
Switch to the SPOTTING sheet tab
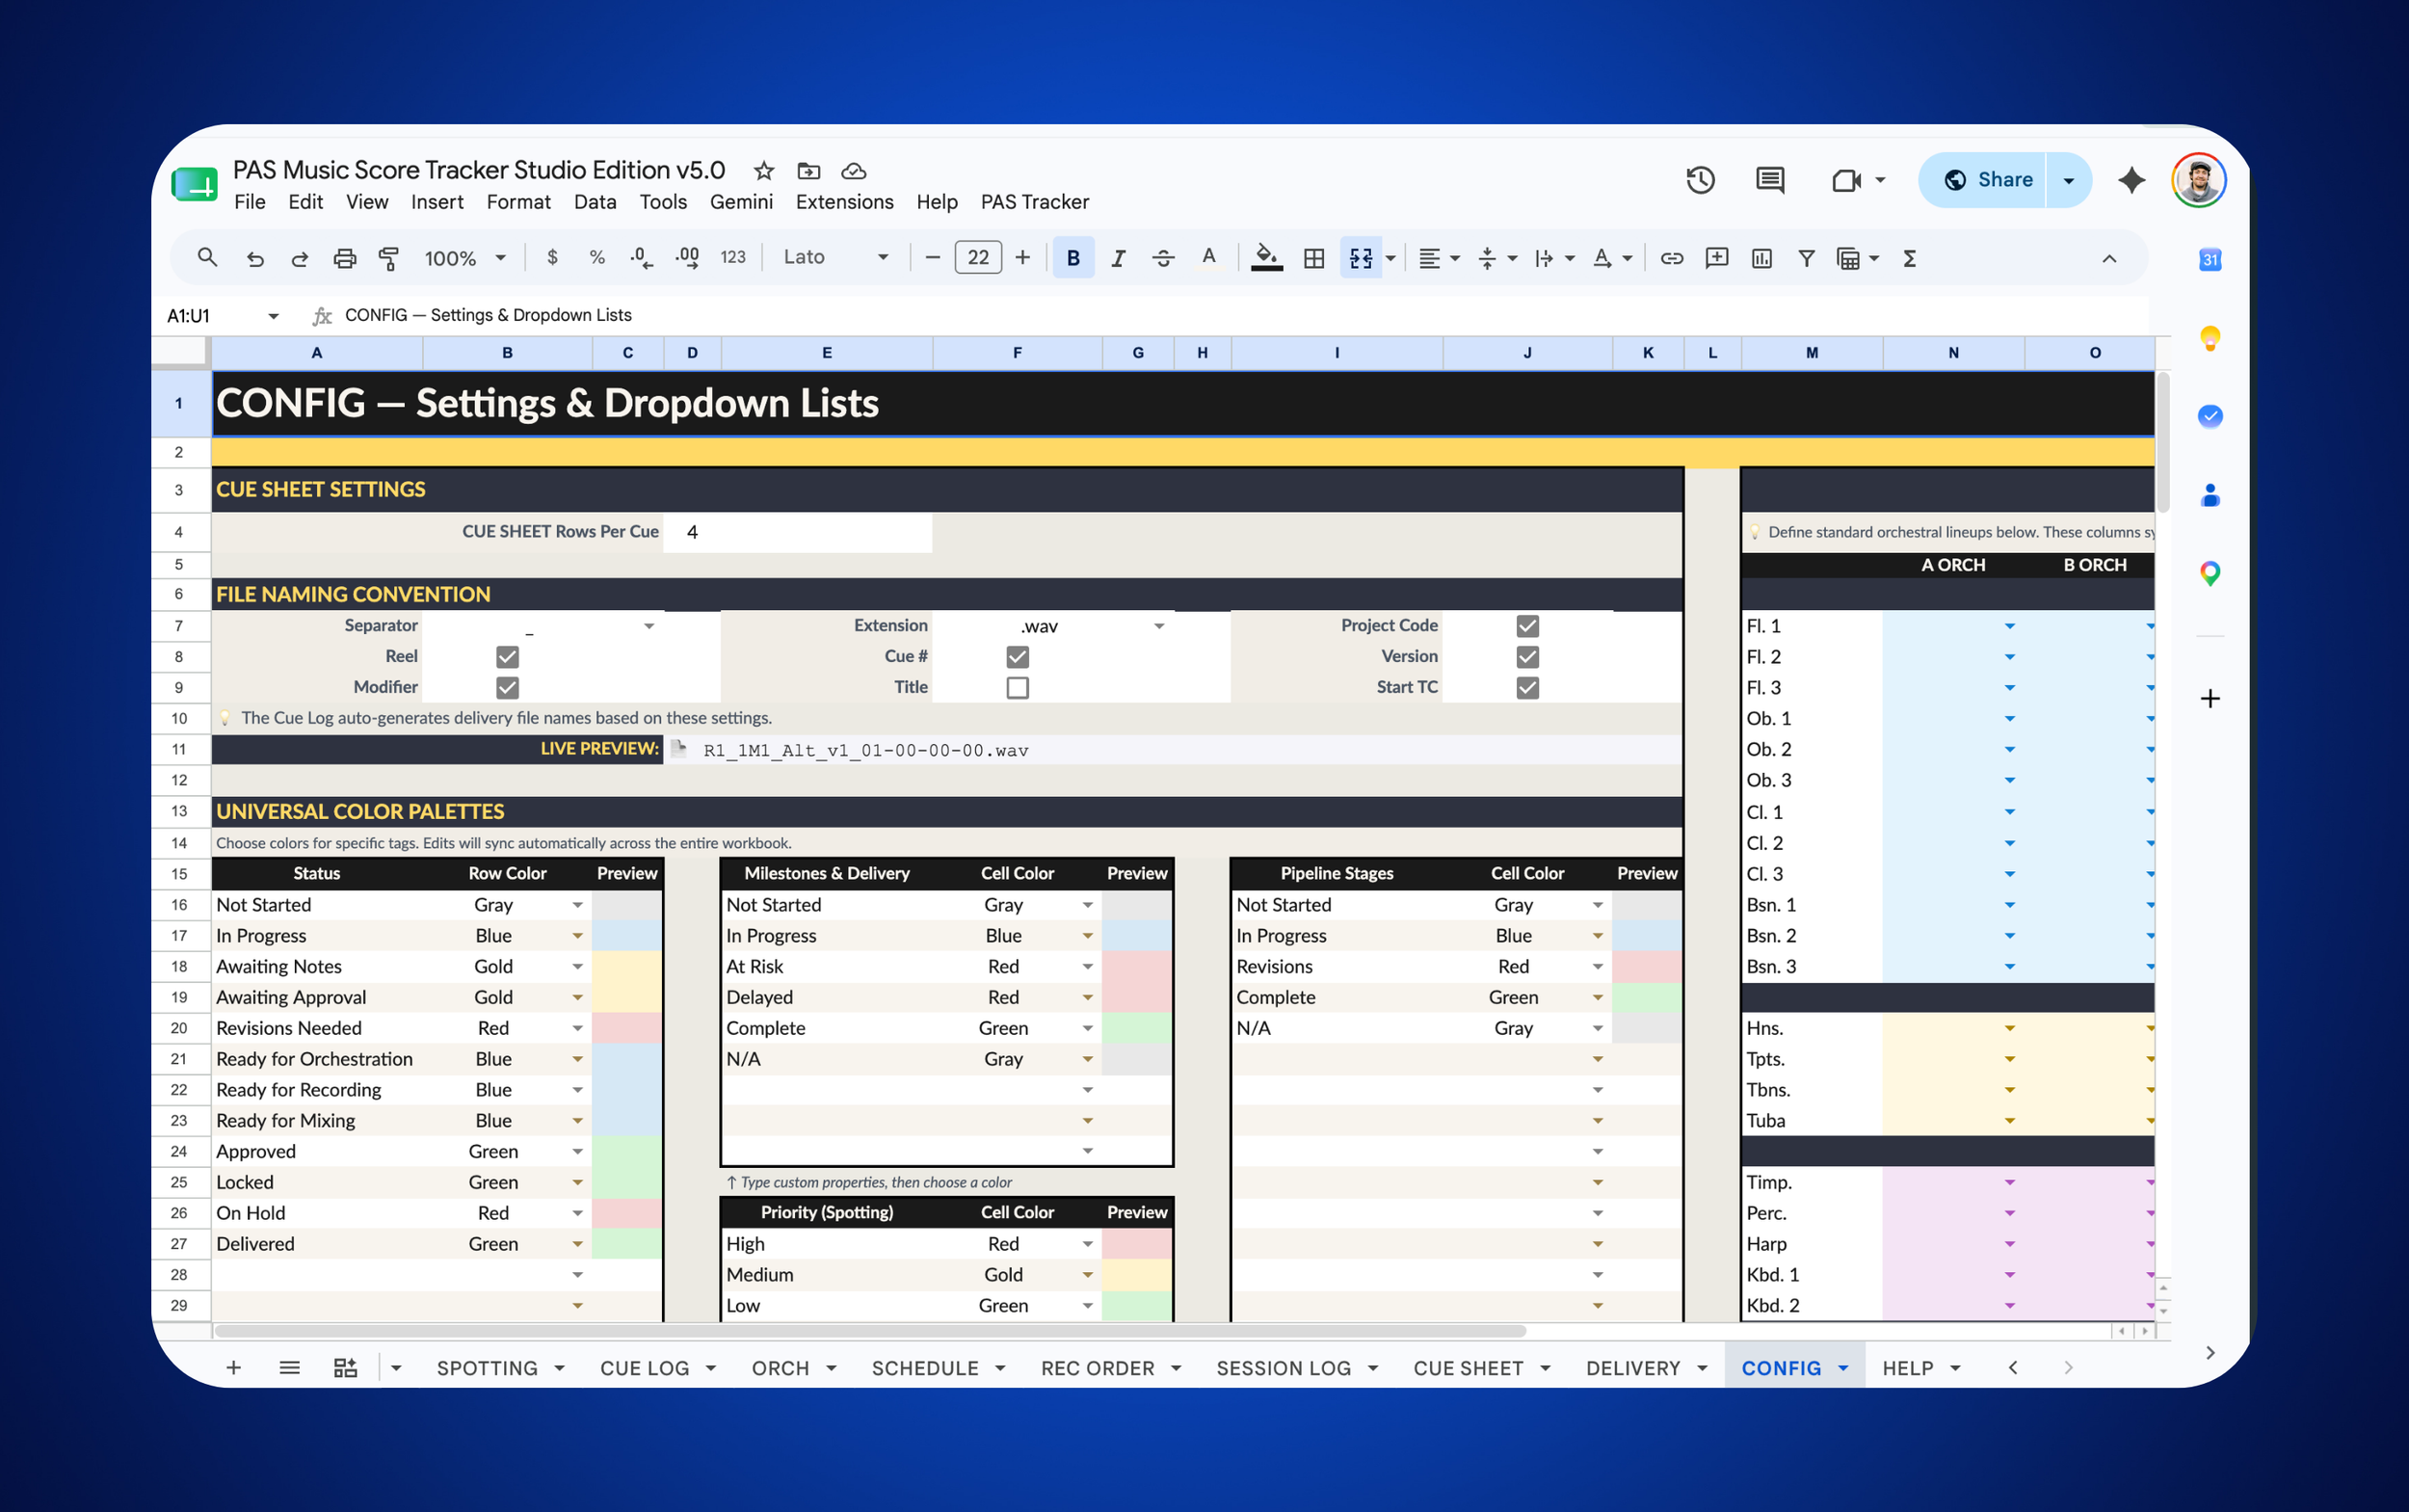tap(487, 1368)
